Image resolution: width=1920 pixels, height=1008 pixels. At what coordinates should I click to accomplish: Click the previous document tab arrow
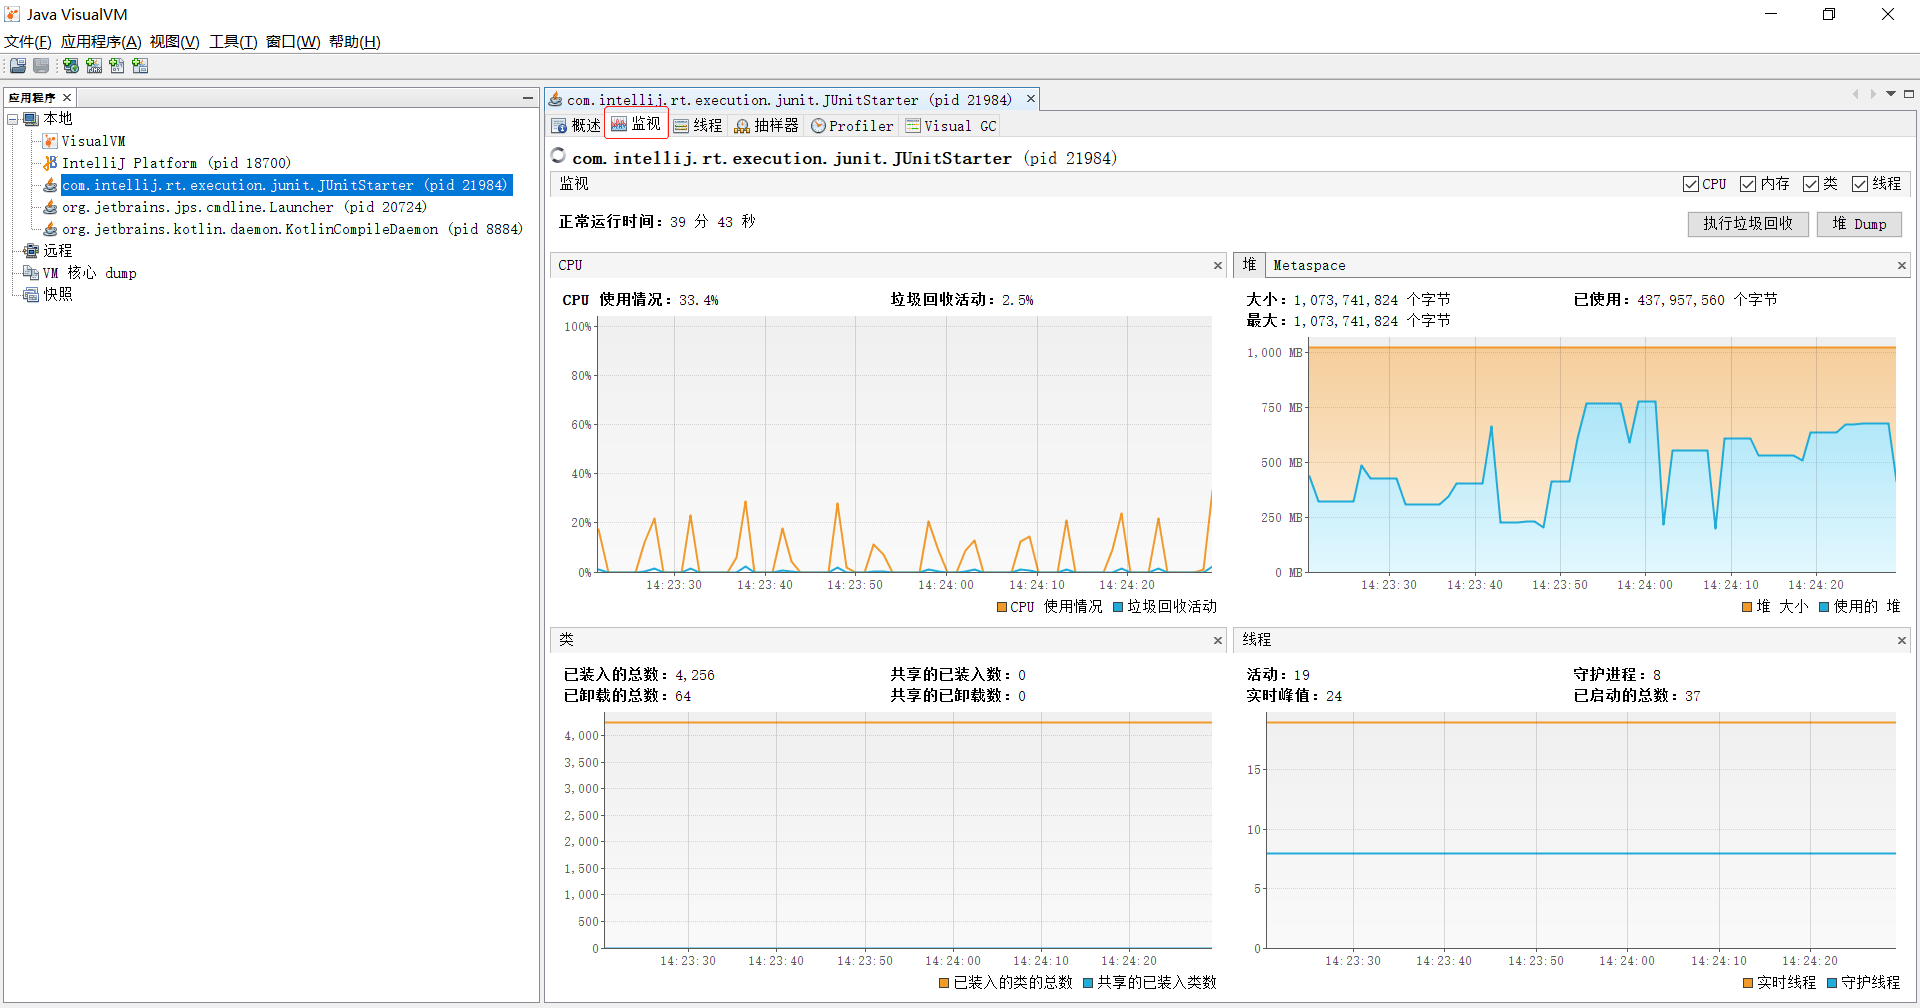click(1855, 94)
